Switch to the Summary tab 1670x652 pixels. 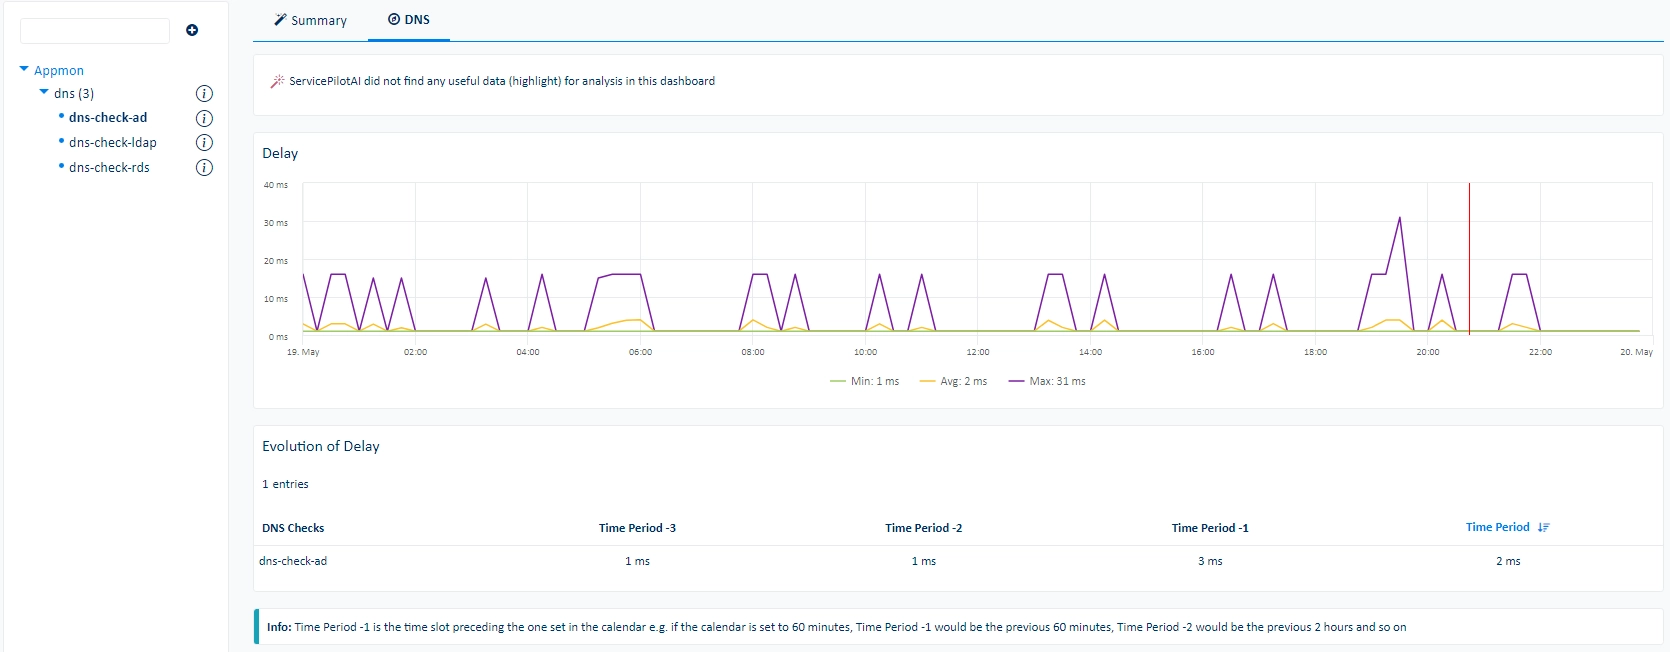[310, 20]
